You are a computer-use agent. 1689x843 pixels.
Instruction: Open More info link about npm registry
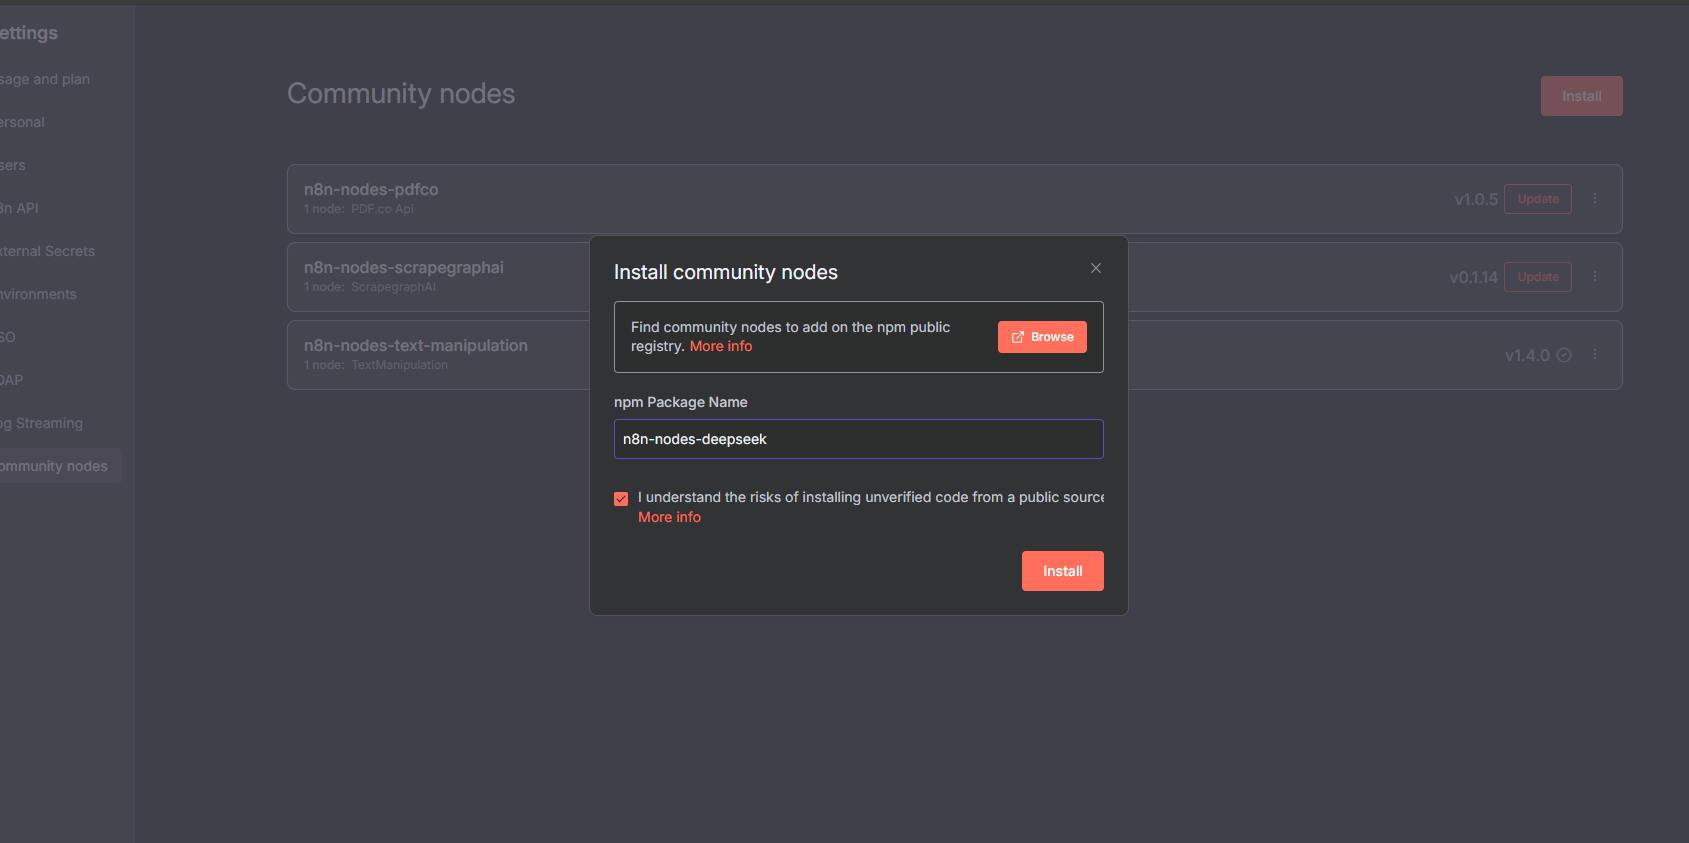(721, 346)
